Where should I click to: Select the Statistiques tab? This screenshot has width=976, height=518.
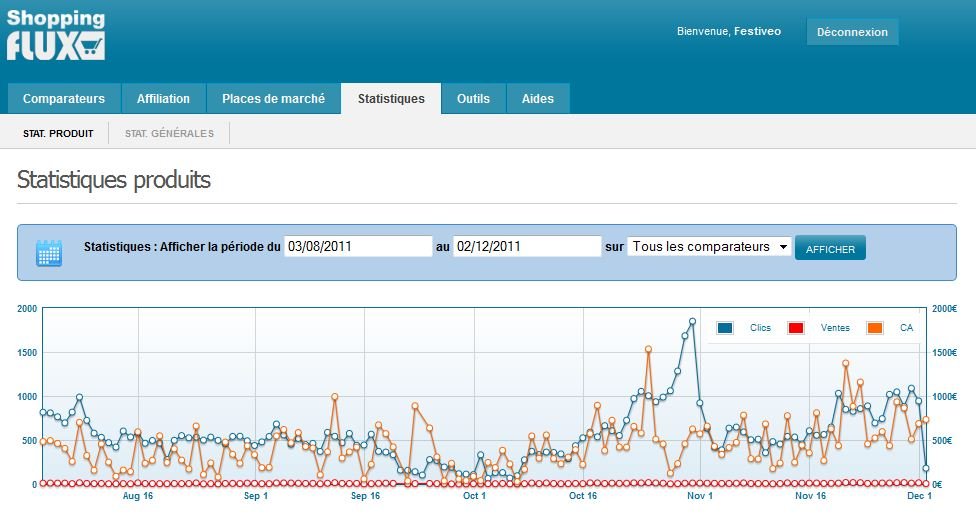(391, 99)
